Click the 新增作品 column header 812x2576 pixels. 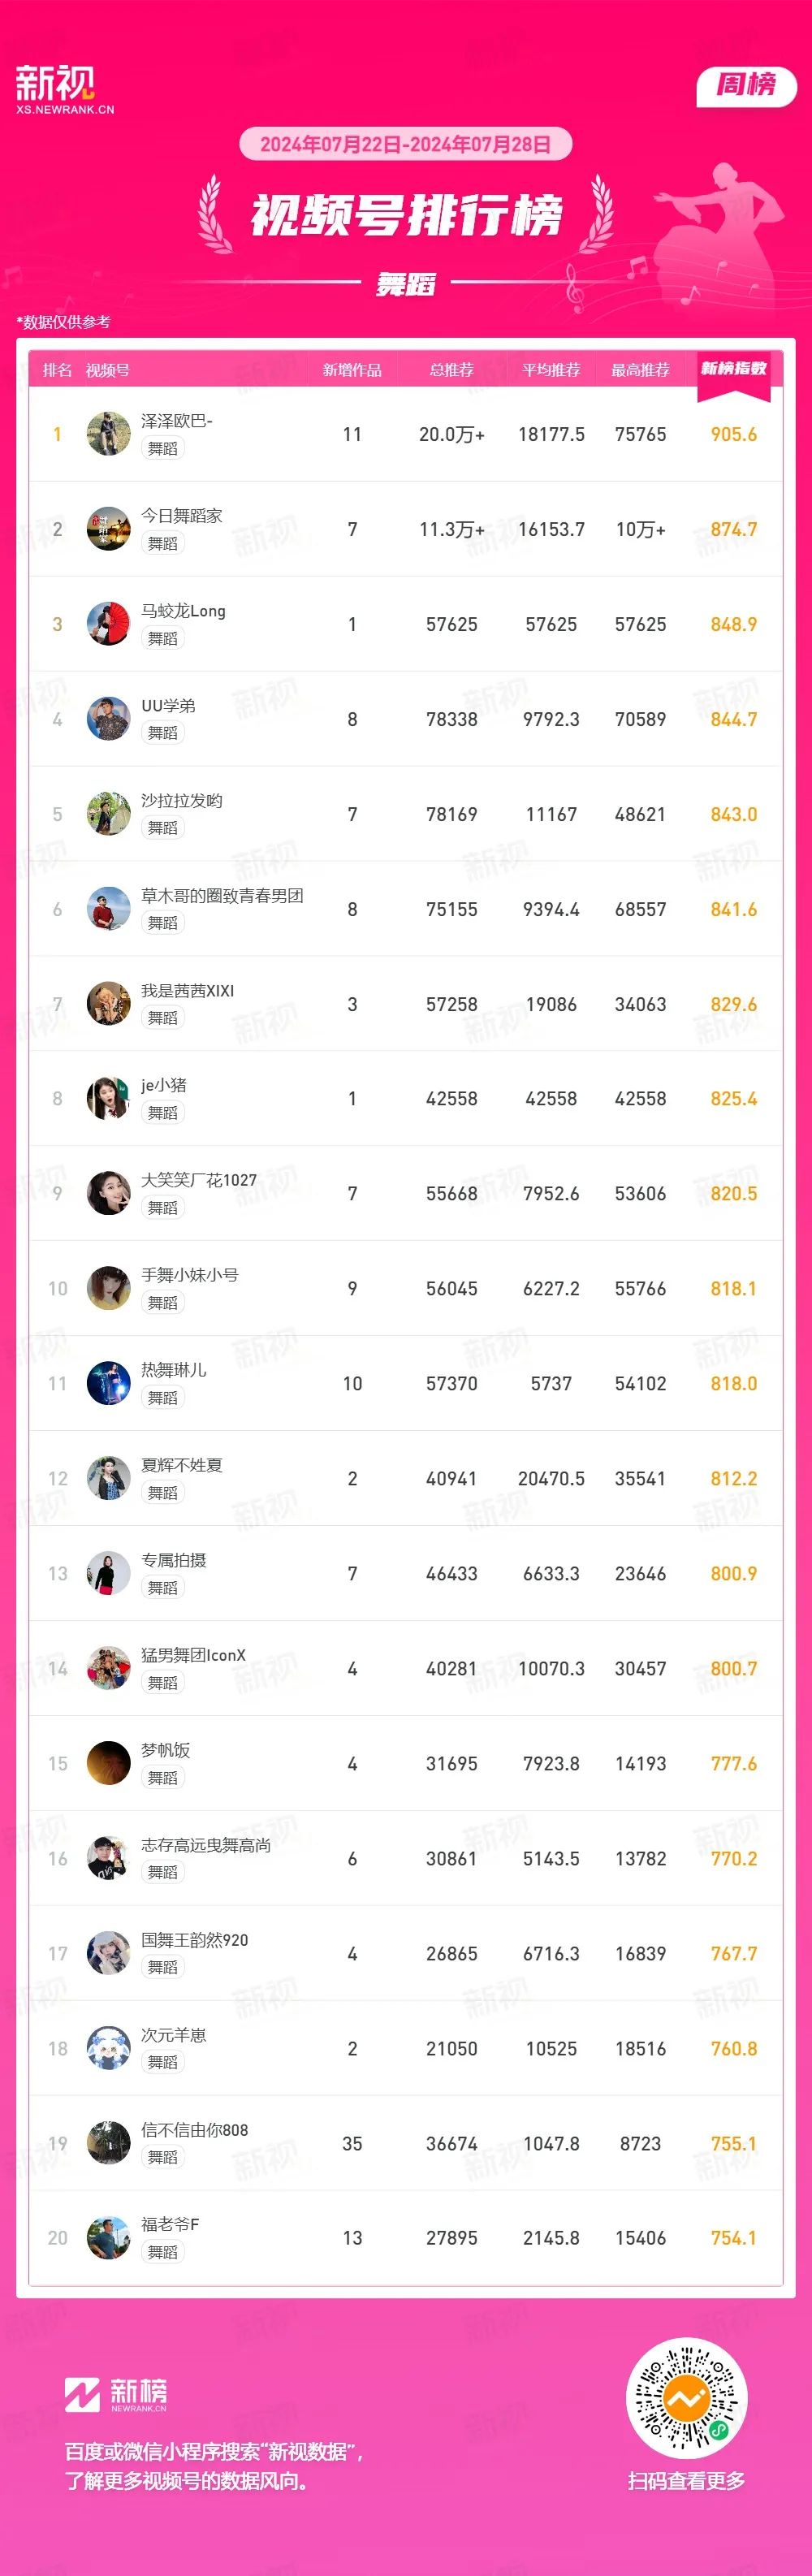click(x=352, y=370)
